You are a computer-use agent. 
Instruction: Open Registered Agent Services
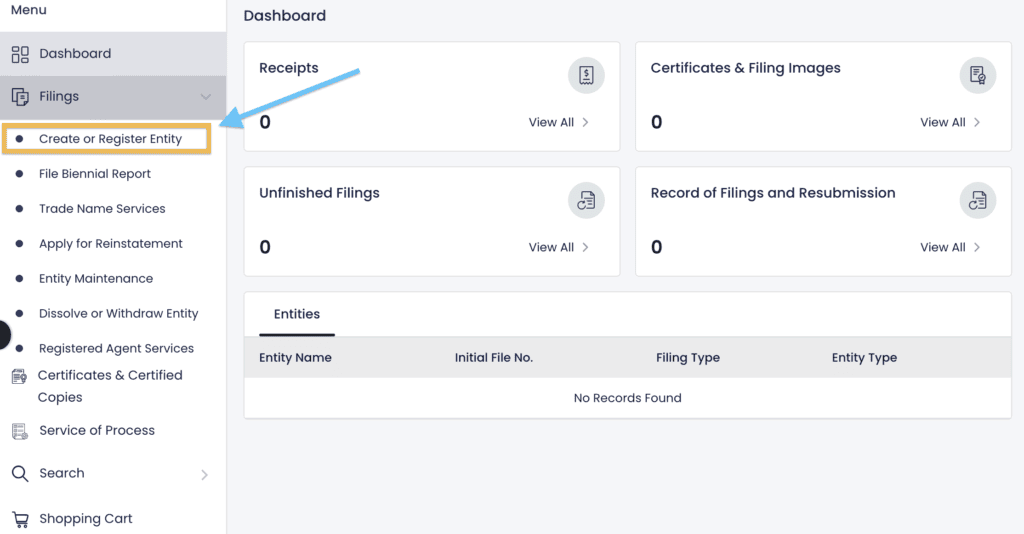click(x=116, y=348)
